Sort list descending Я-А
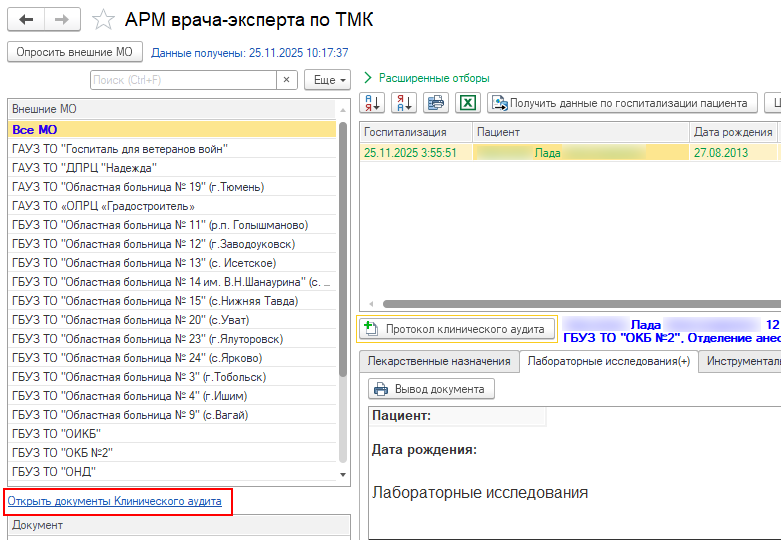The height and width of the screenshot is (540, 781). tap(404, 103)
